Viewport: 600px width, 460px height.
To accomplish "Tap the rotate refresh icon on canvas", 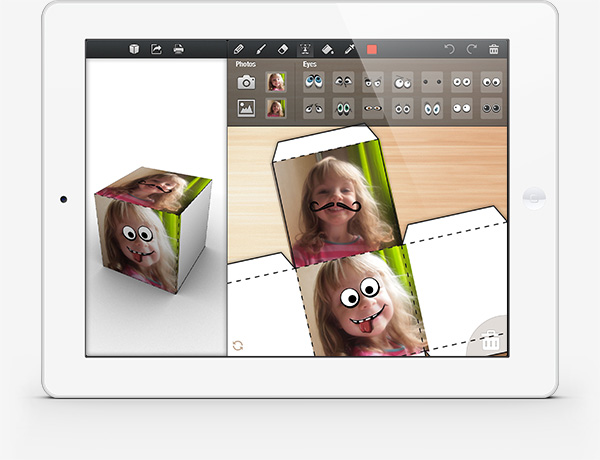I will 238,345.
